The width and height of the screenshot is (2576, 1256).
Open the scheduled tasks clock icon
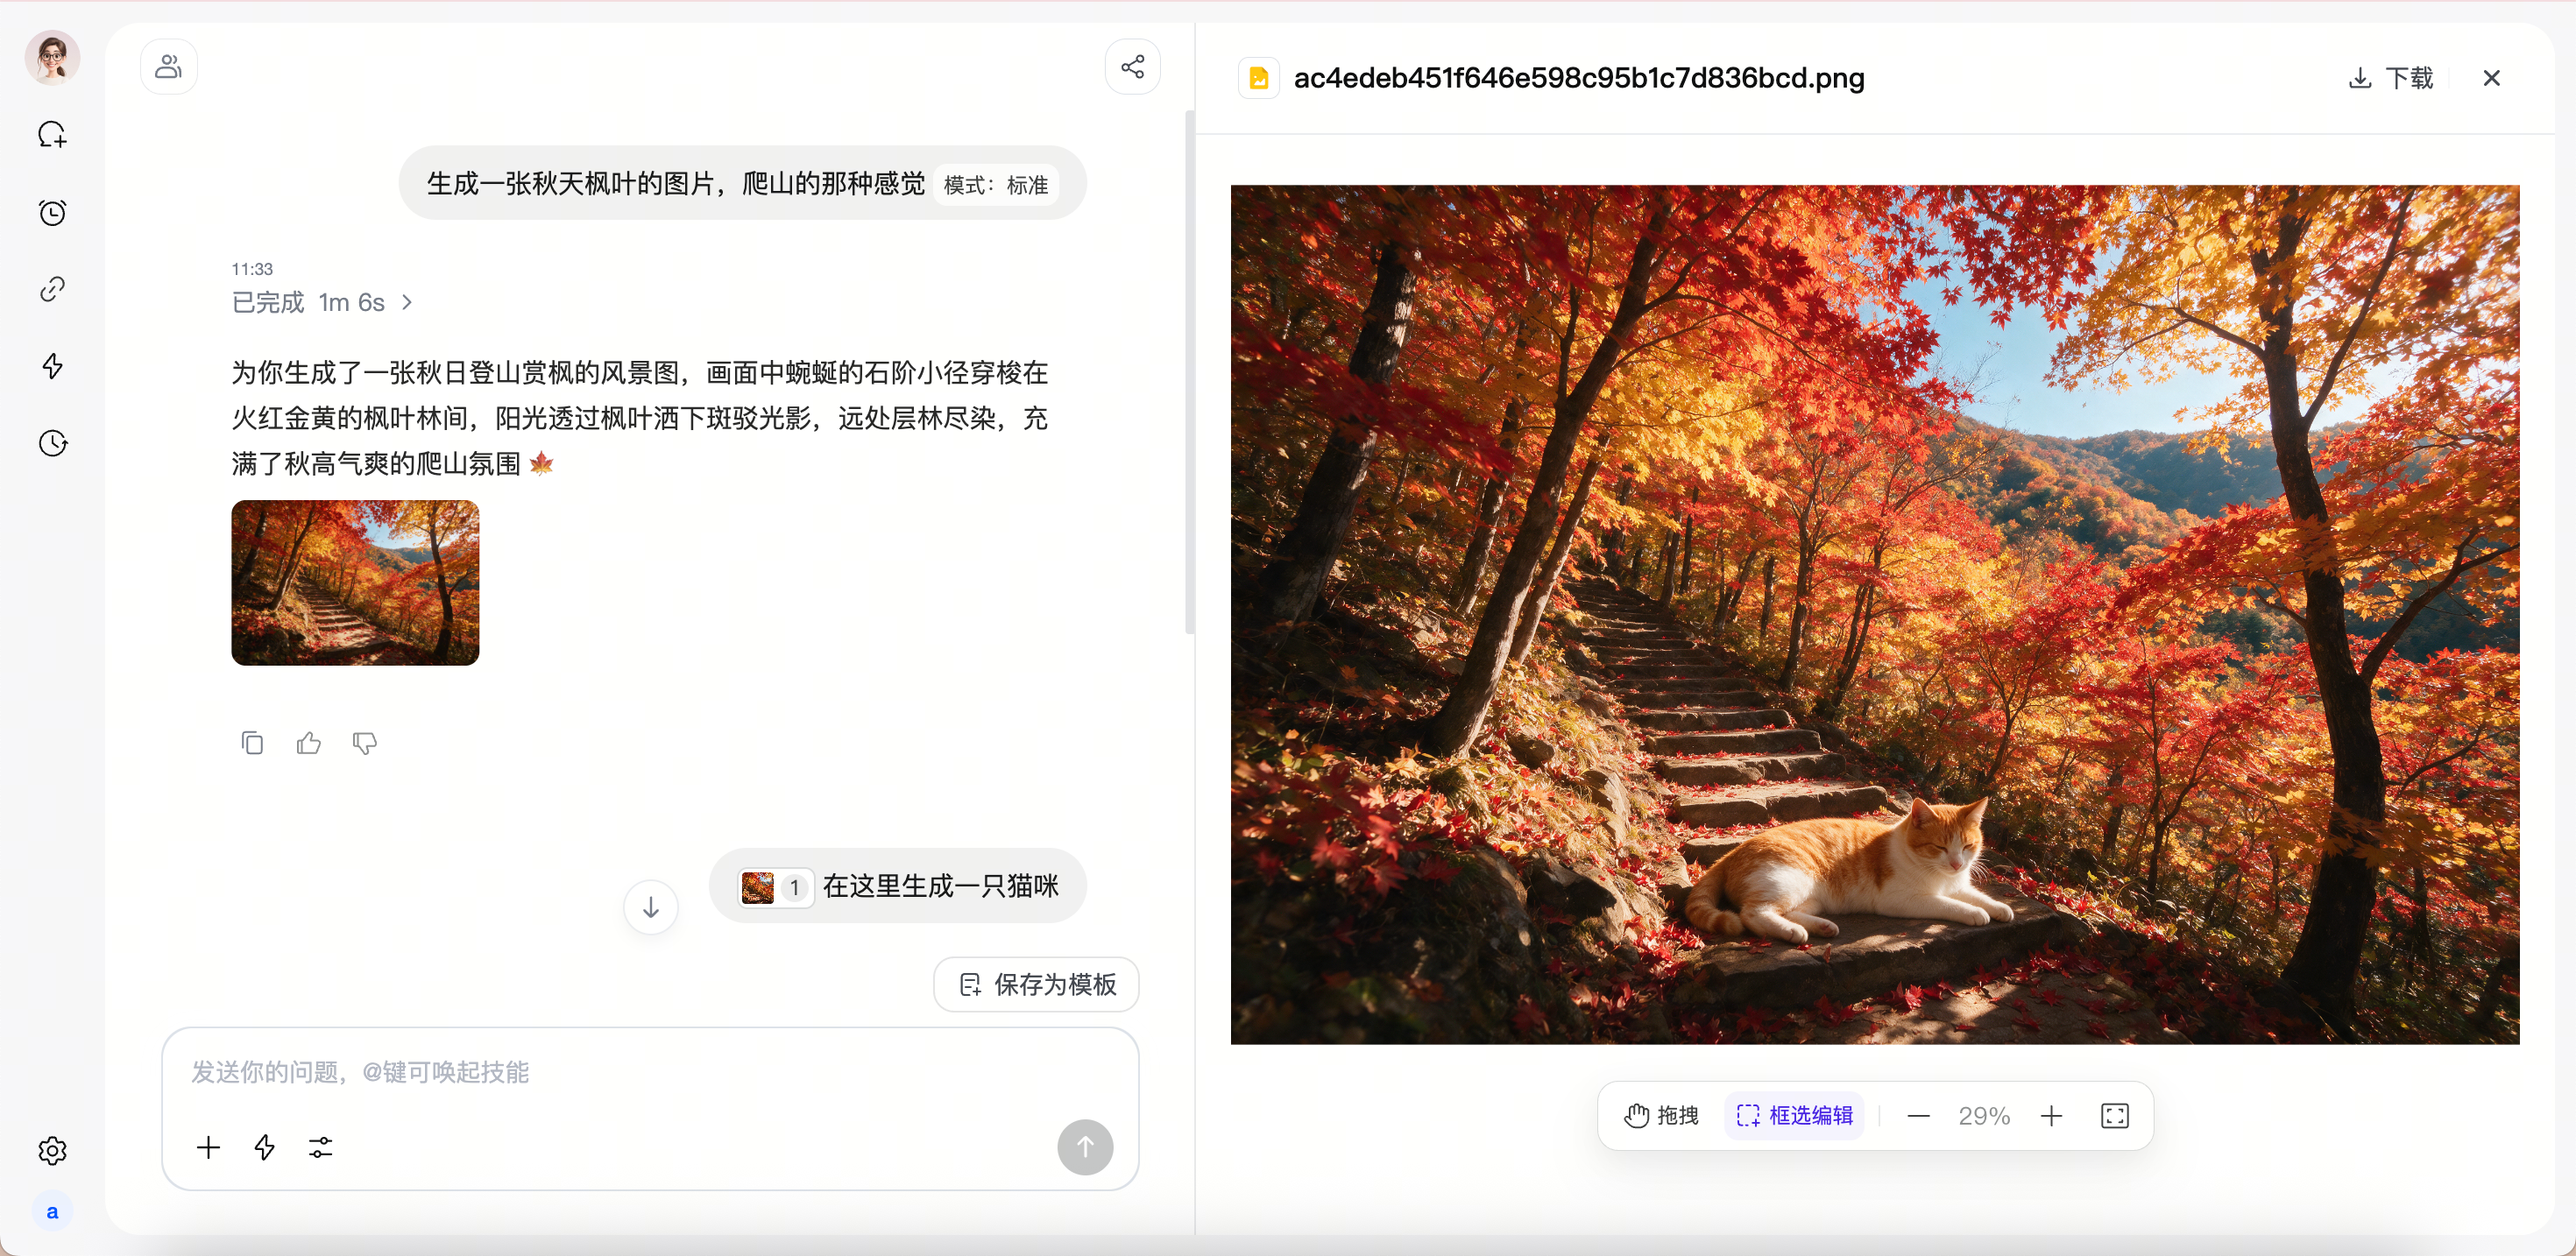[x=52, y=212]
